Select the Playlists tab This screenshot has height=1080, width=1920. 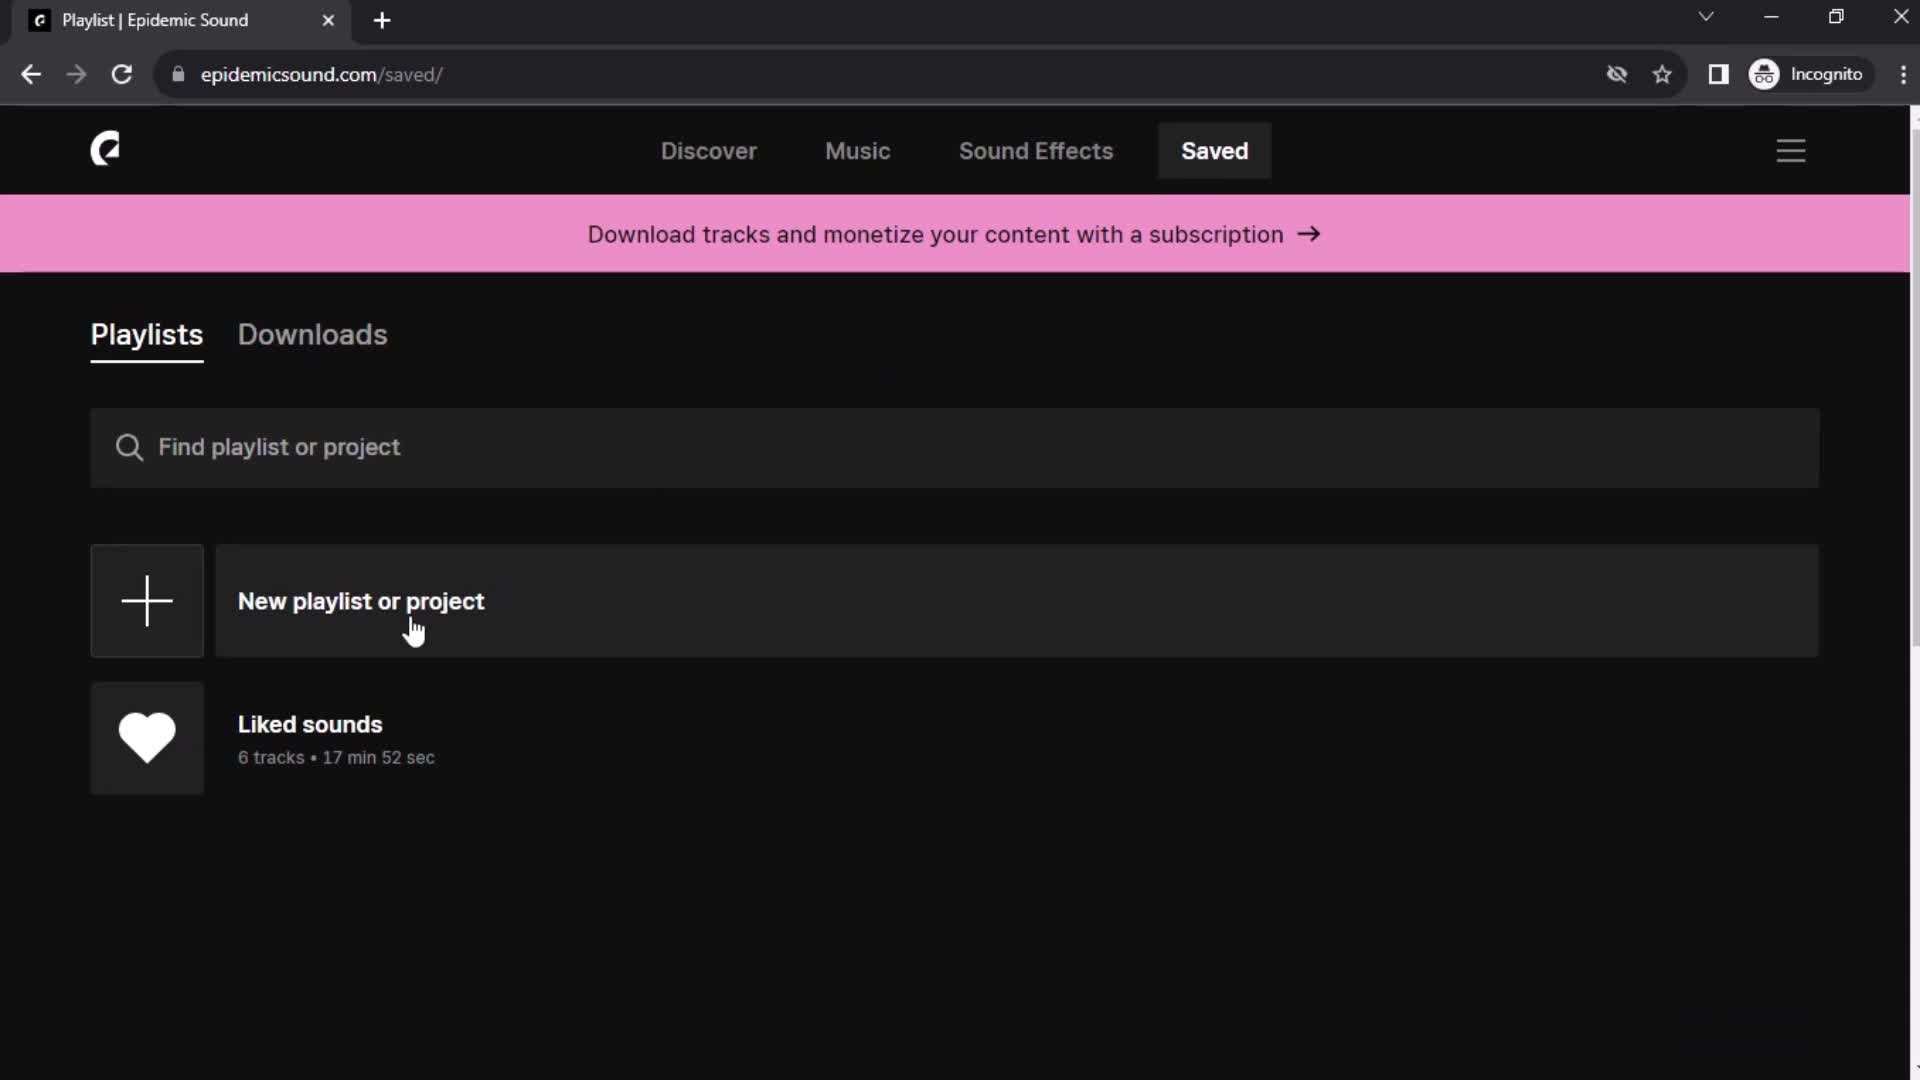(x=146, y=334)
